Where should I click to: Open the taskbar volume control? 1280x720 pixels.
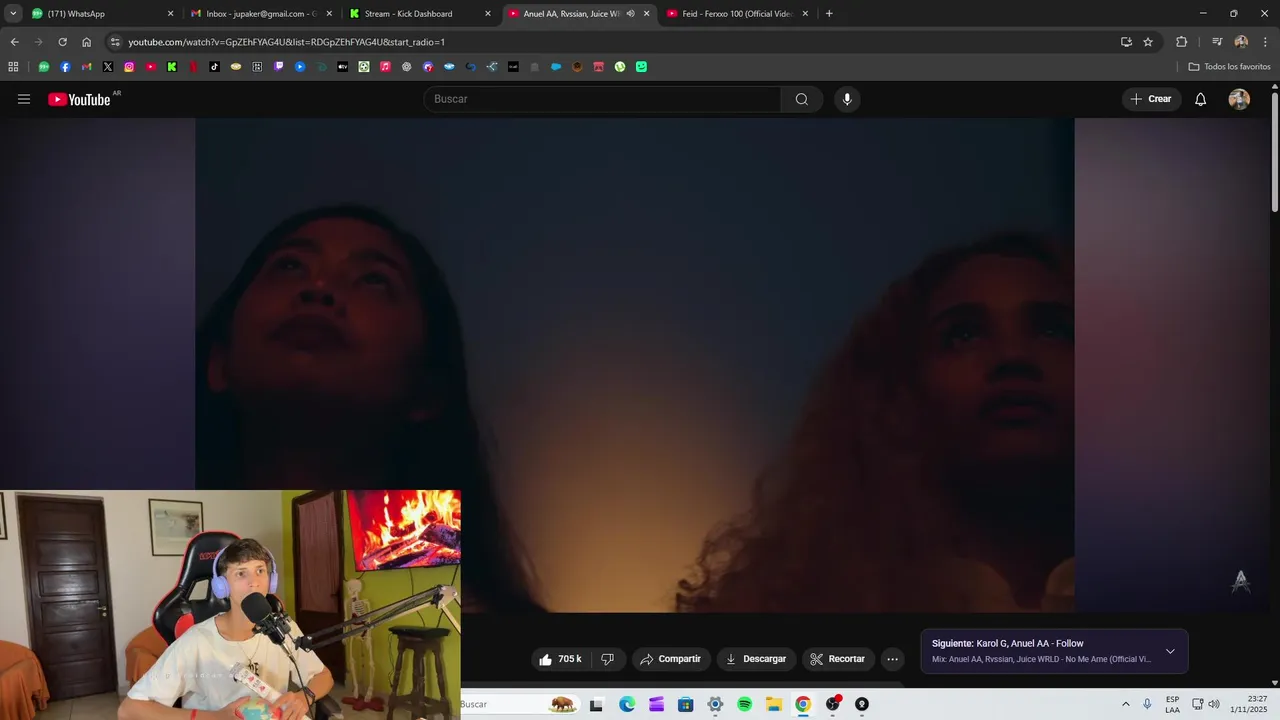[x=1214, y=704]
